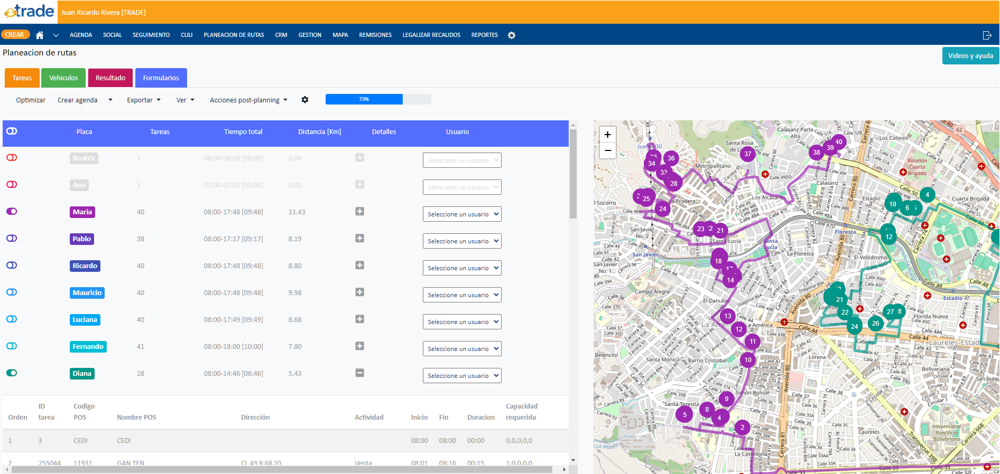Collapse details minus icon for Diana
1000x474 pixels.
[x=360, y=373]
